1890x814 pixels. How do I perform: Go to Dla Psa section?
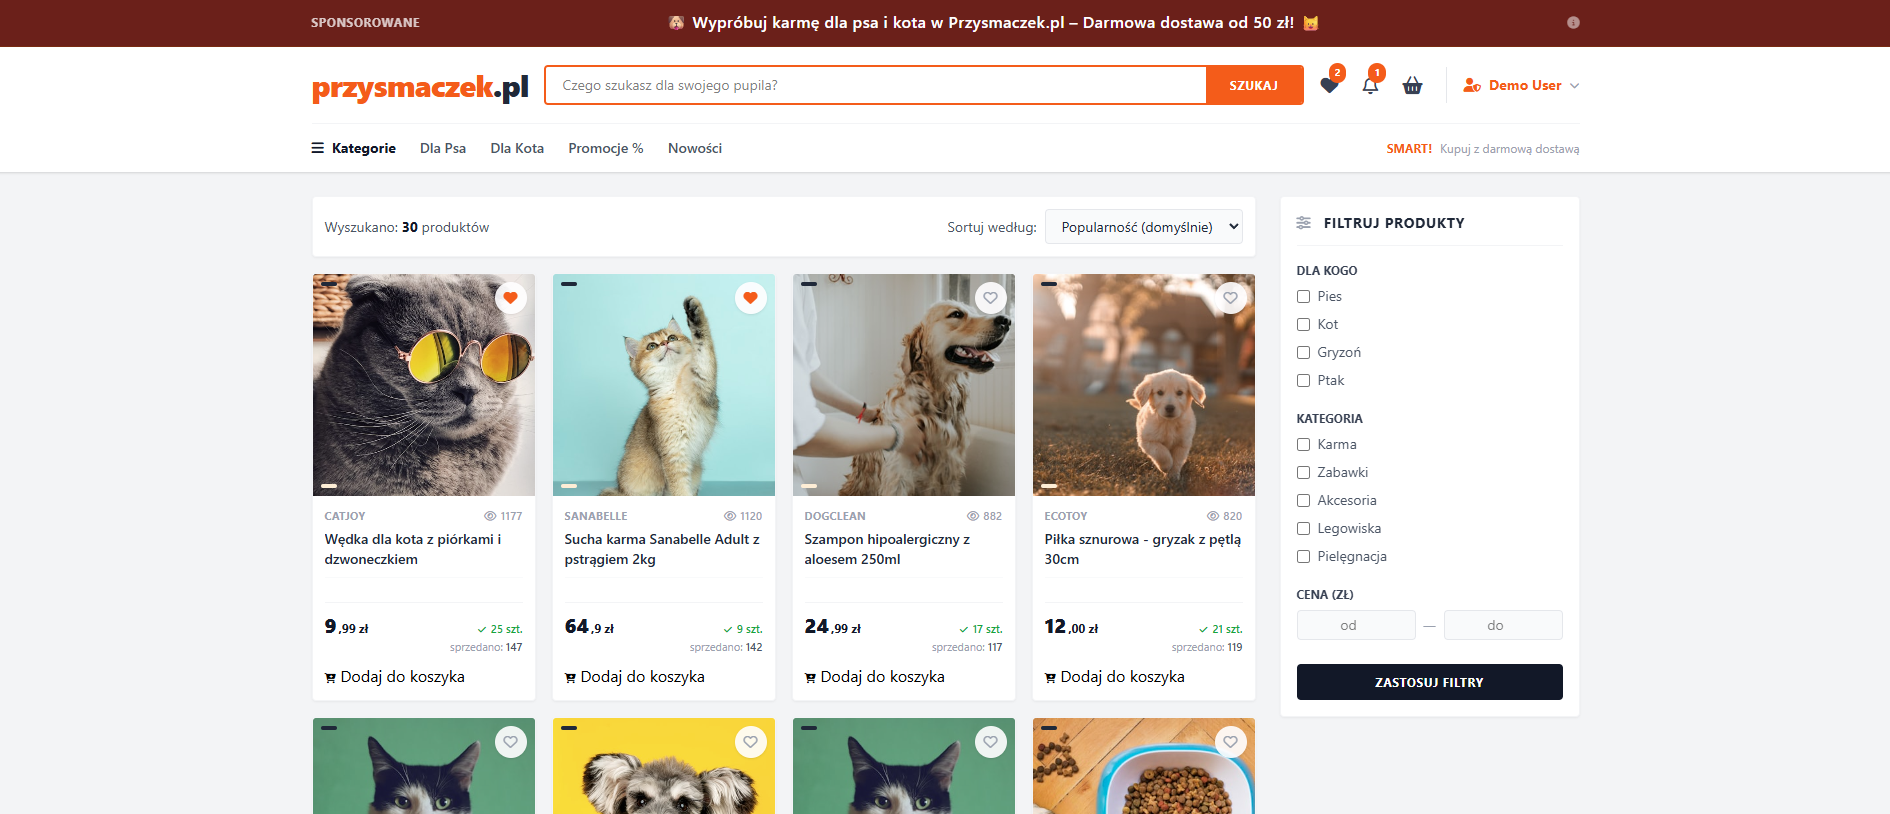point(443,148)
